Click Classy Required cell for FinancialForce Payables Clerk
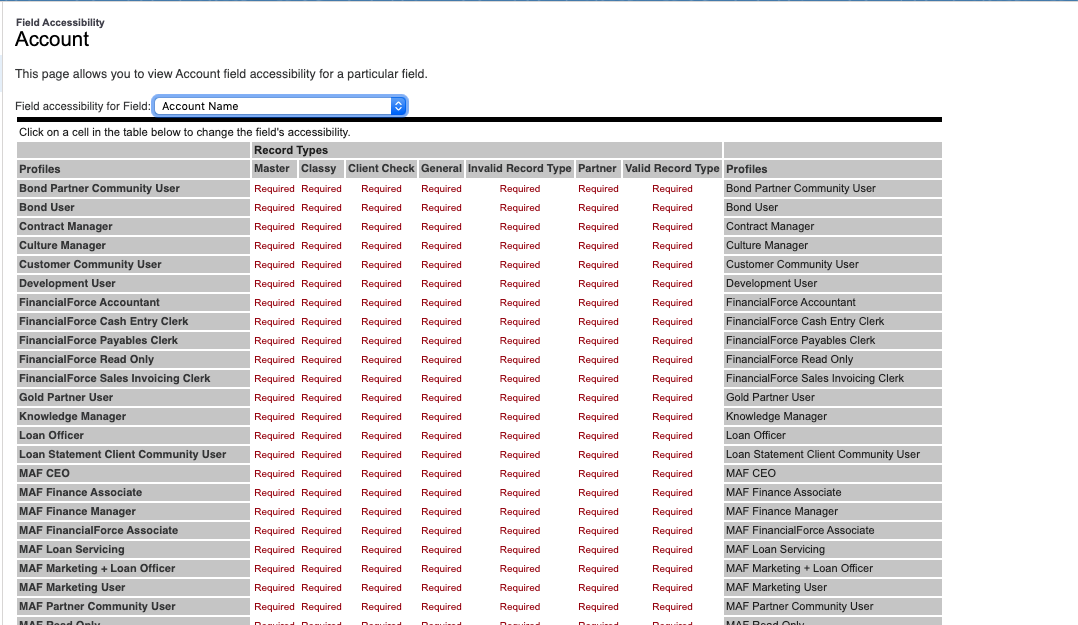This screenshot has height=625, width=1078. click(x=321, y=340)
